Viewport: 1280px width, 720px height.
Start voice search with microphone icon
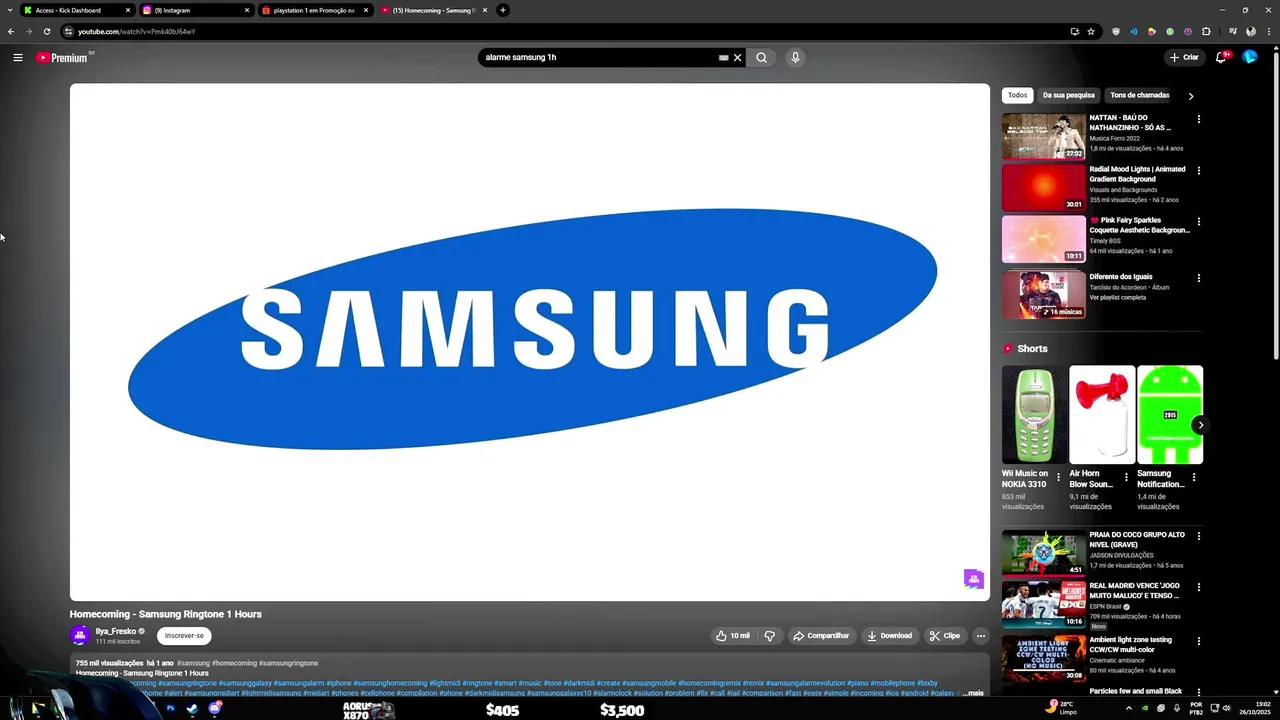tap(795, 57)
